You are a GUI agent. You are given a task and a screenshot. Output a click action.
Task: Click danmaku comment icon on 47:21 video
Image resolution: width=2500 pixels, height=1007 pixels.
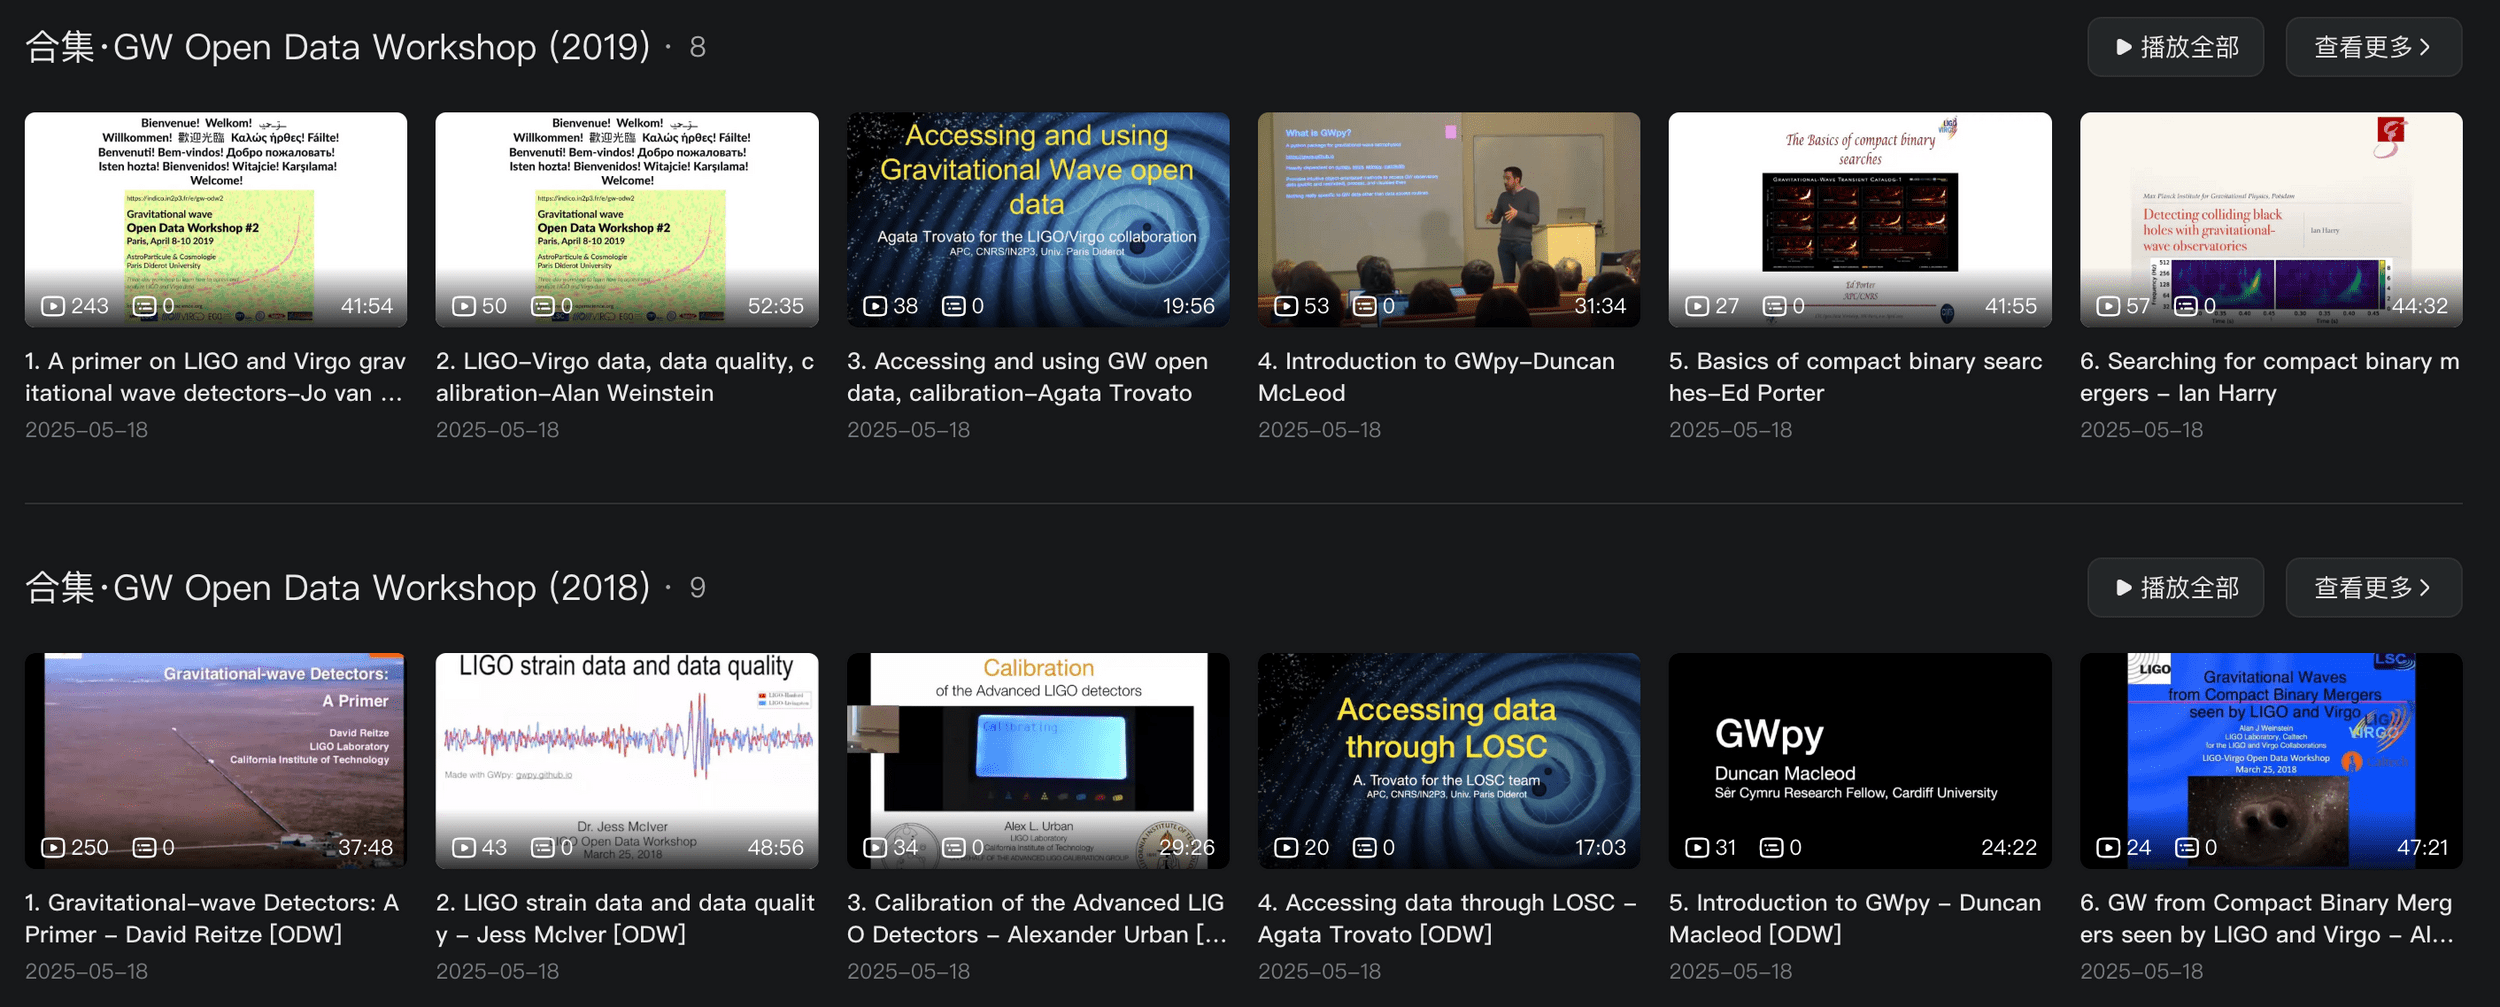[2187, 848]
